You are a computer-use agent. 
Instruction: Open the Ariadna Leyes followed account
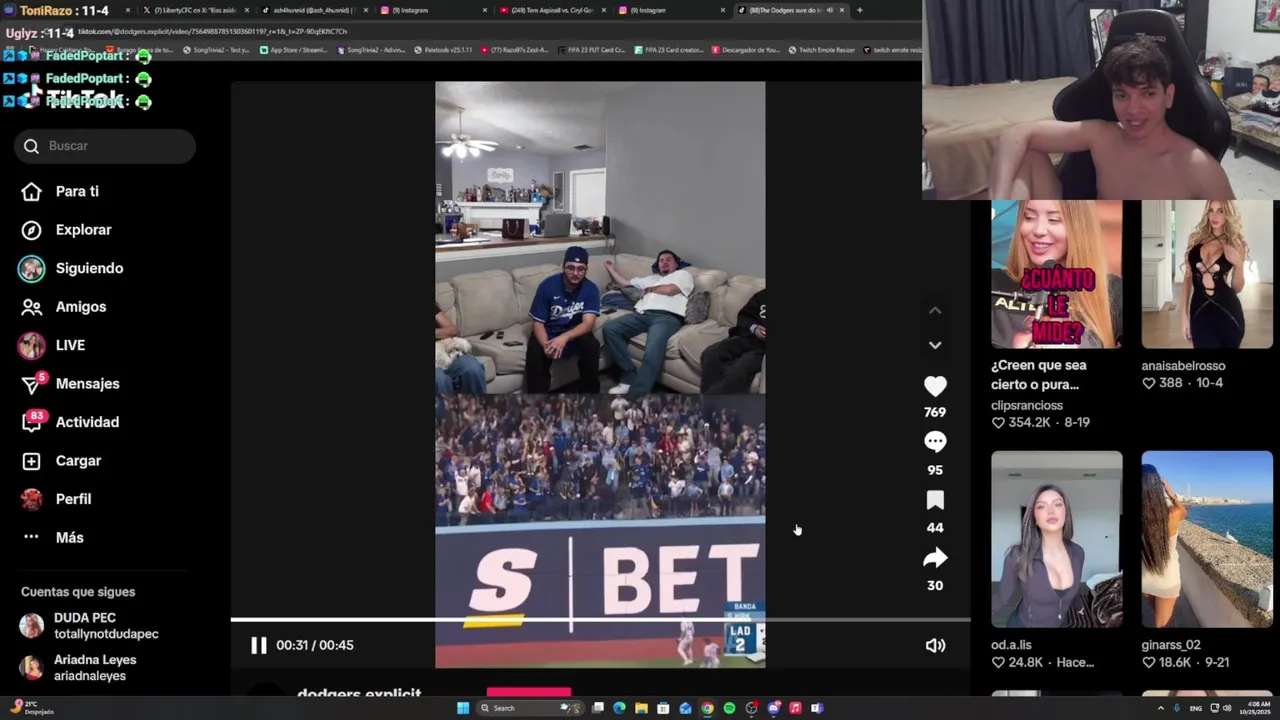pyautogui.click(x=80, y=668)
